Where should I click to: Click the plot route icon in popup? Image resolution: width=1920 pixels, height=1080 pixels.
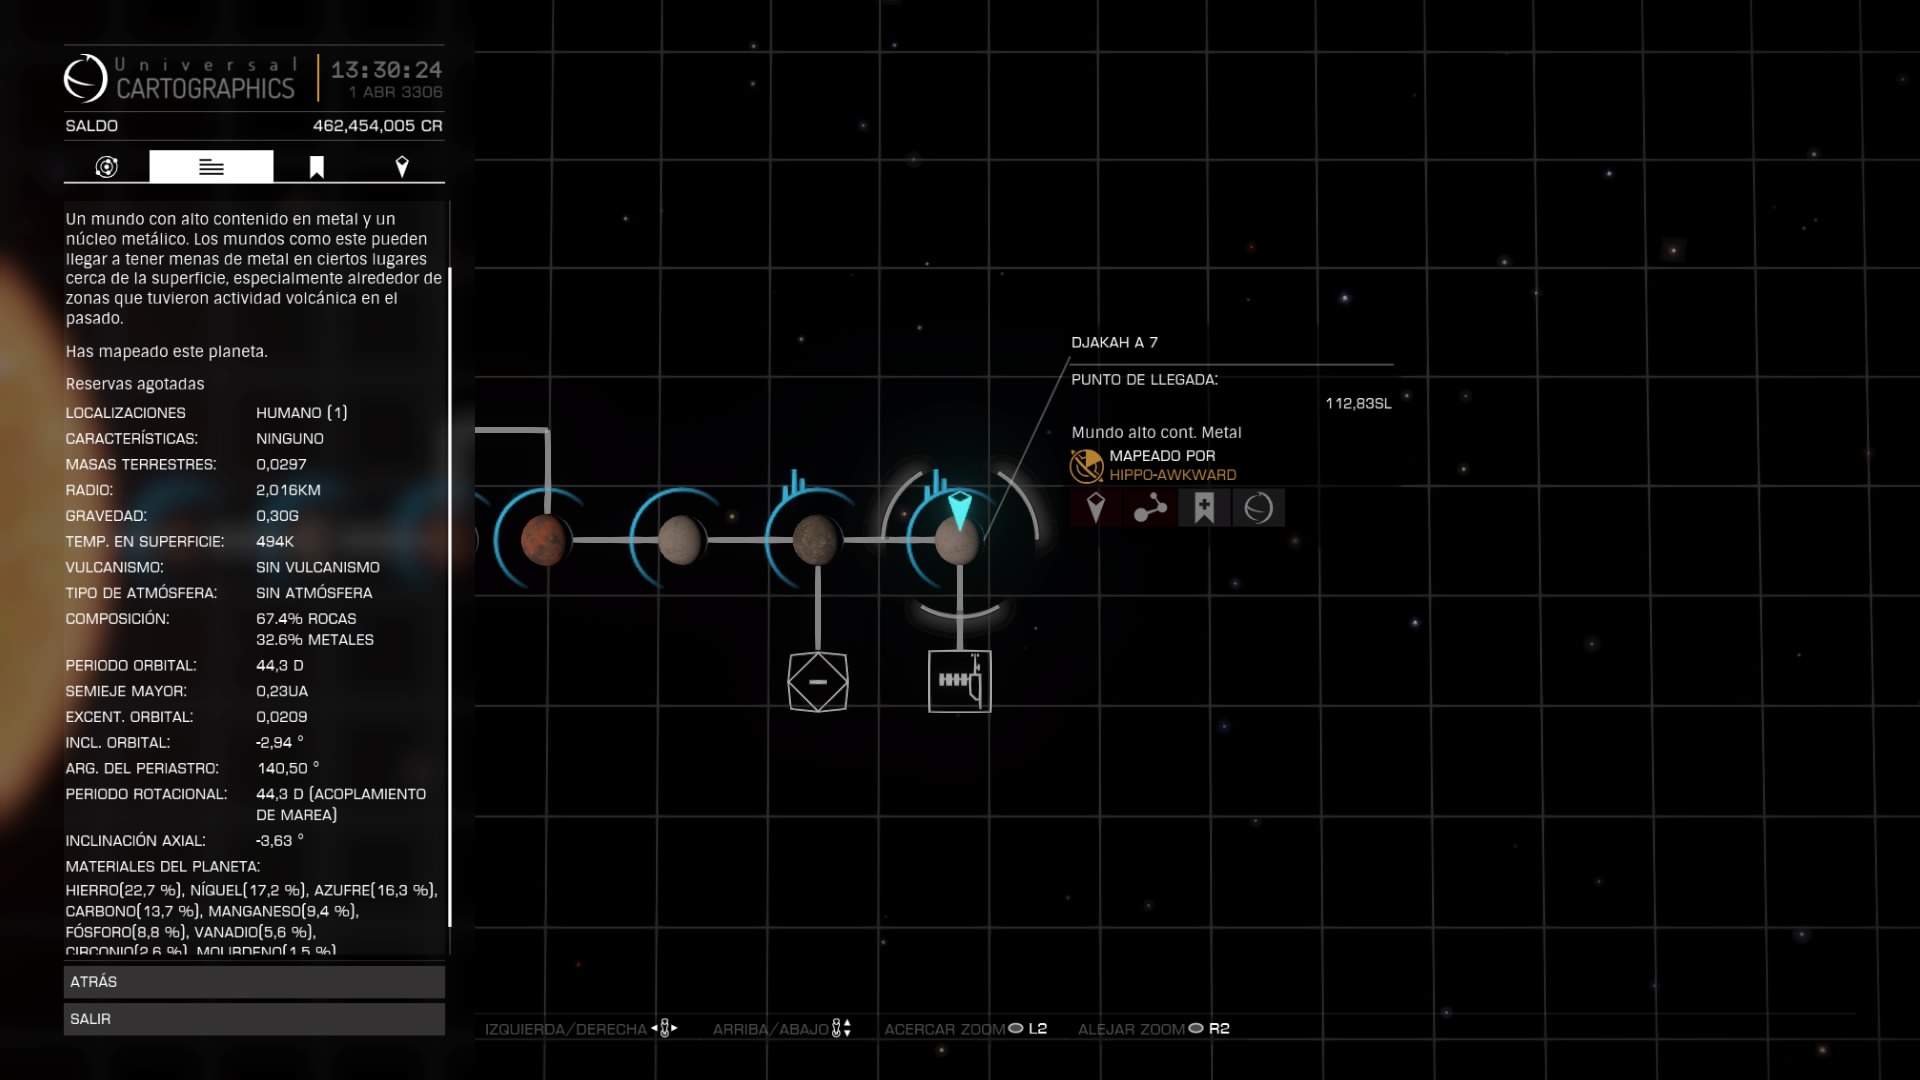pos(1150,508)
